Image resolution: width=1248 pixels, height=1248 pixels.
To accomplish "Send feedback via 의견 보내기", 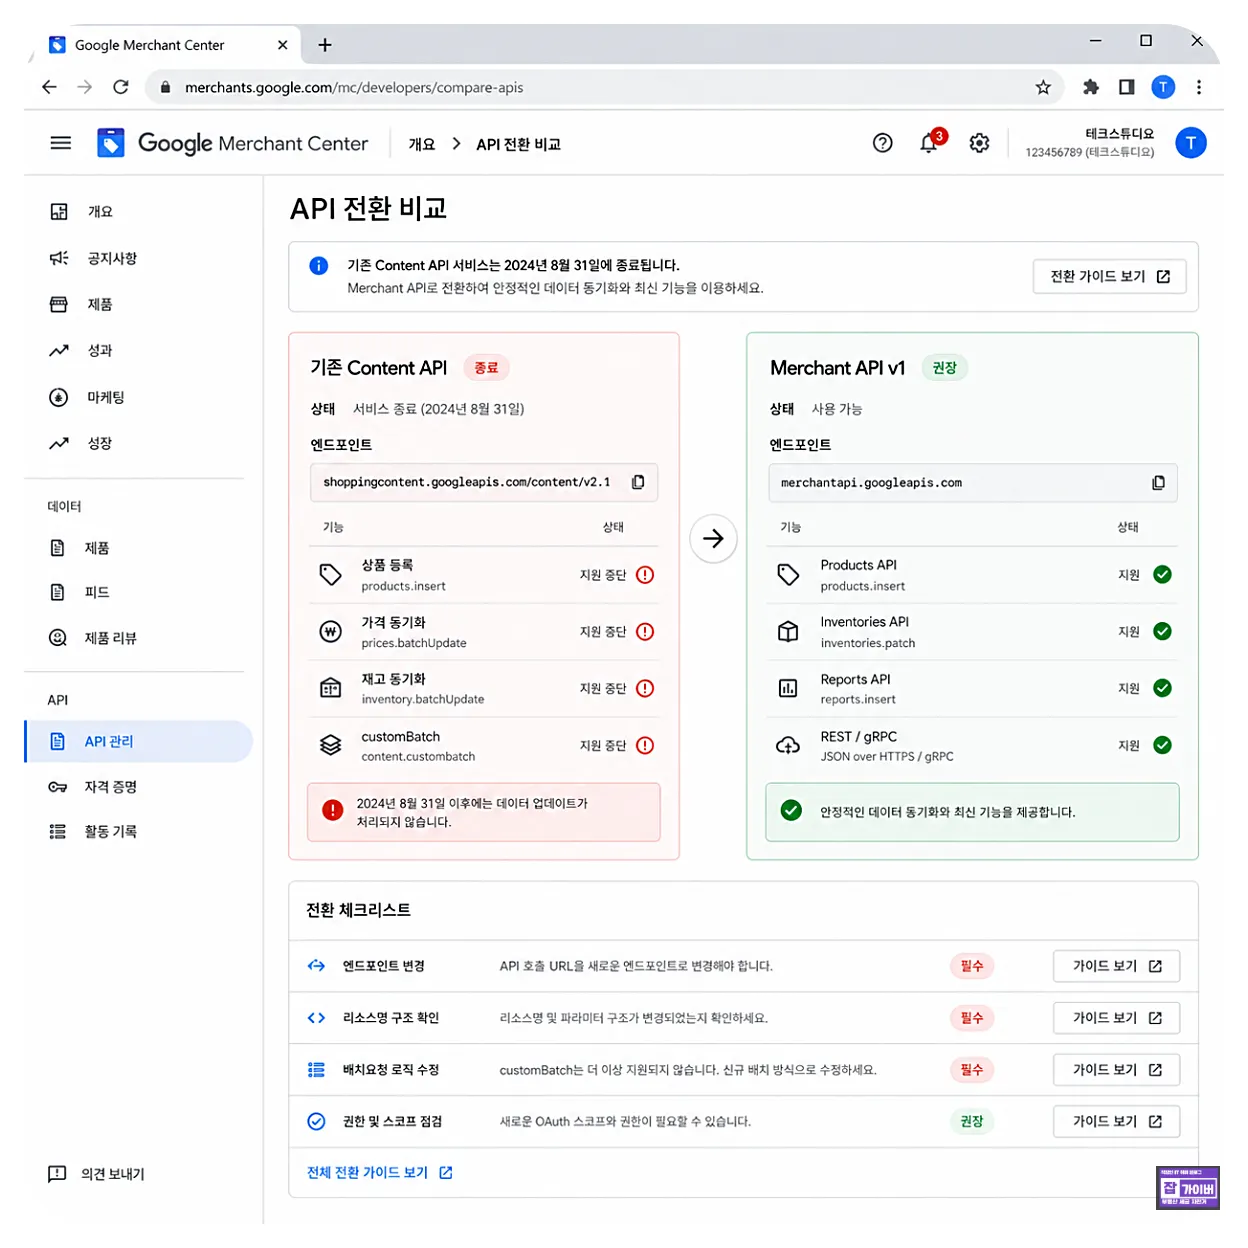I will pos(97,1174).
